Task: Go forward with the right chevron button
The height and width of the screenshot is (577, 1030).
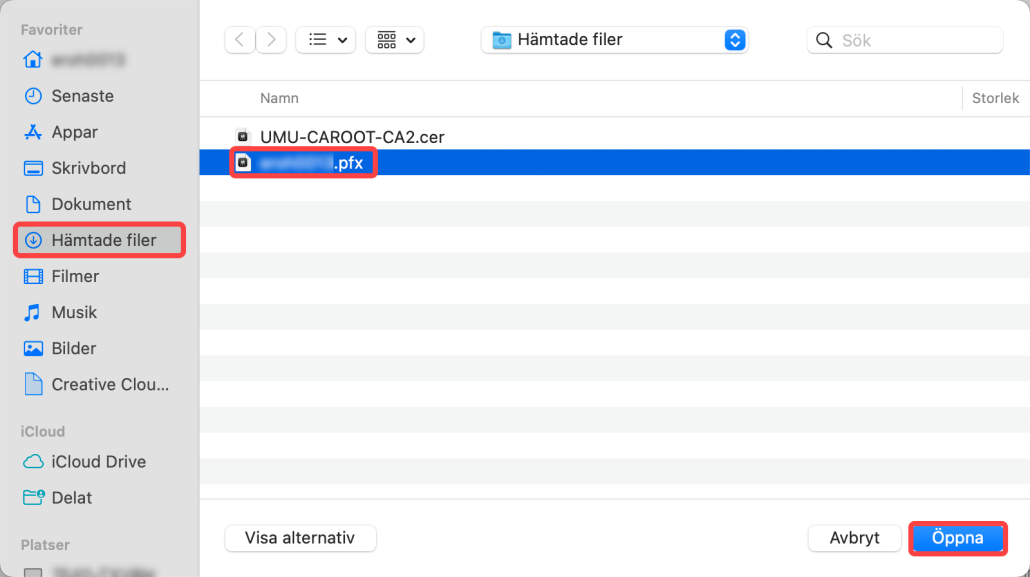Action: tap(271, 40)
